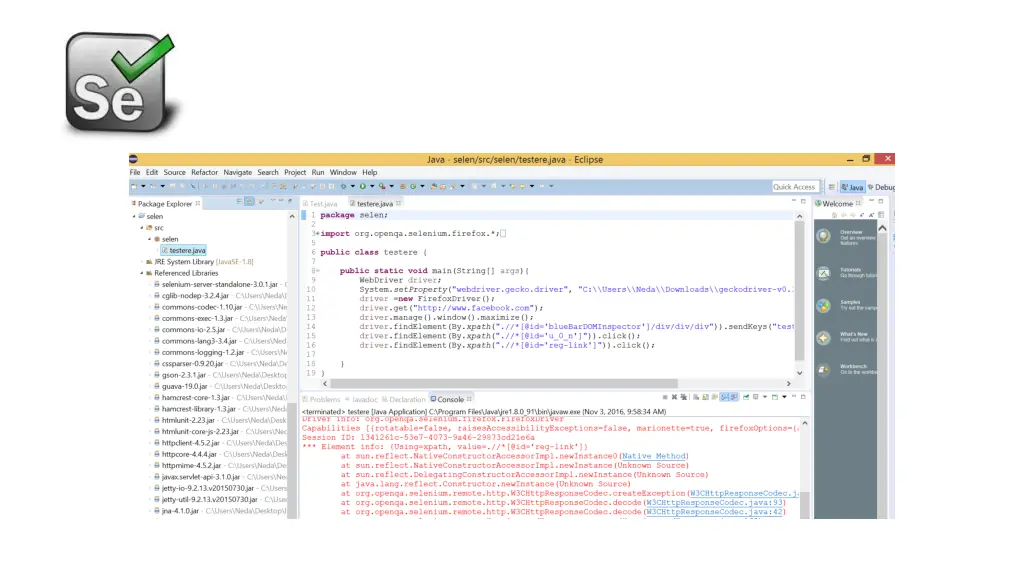Click the New Java Class green icon
This screenshot has height=576, width=1024.
(x=413, y=186)
